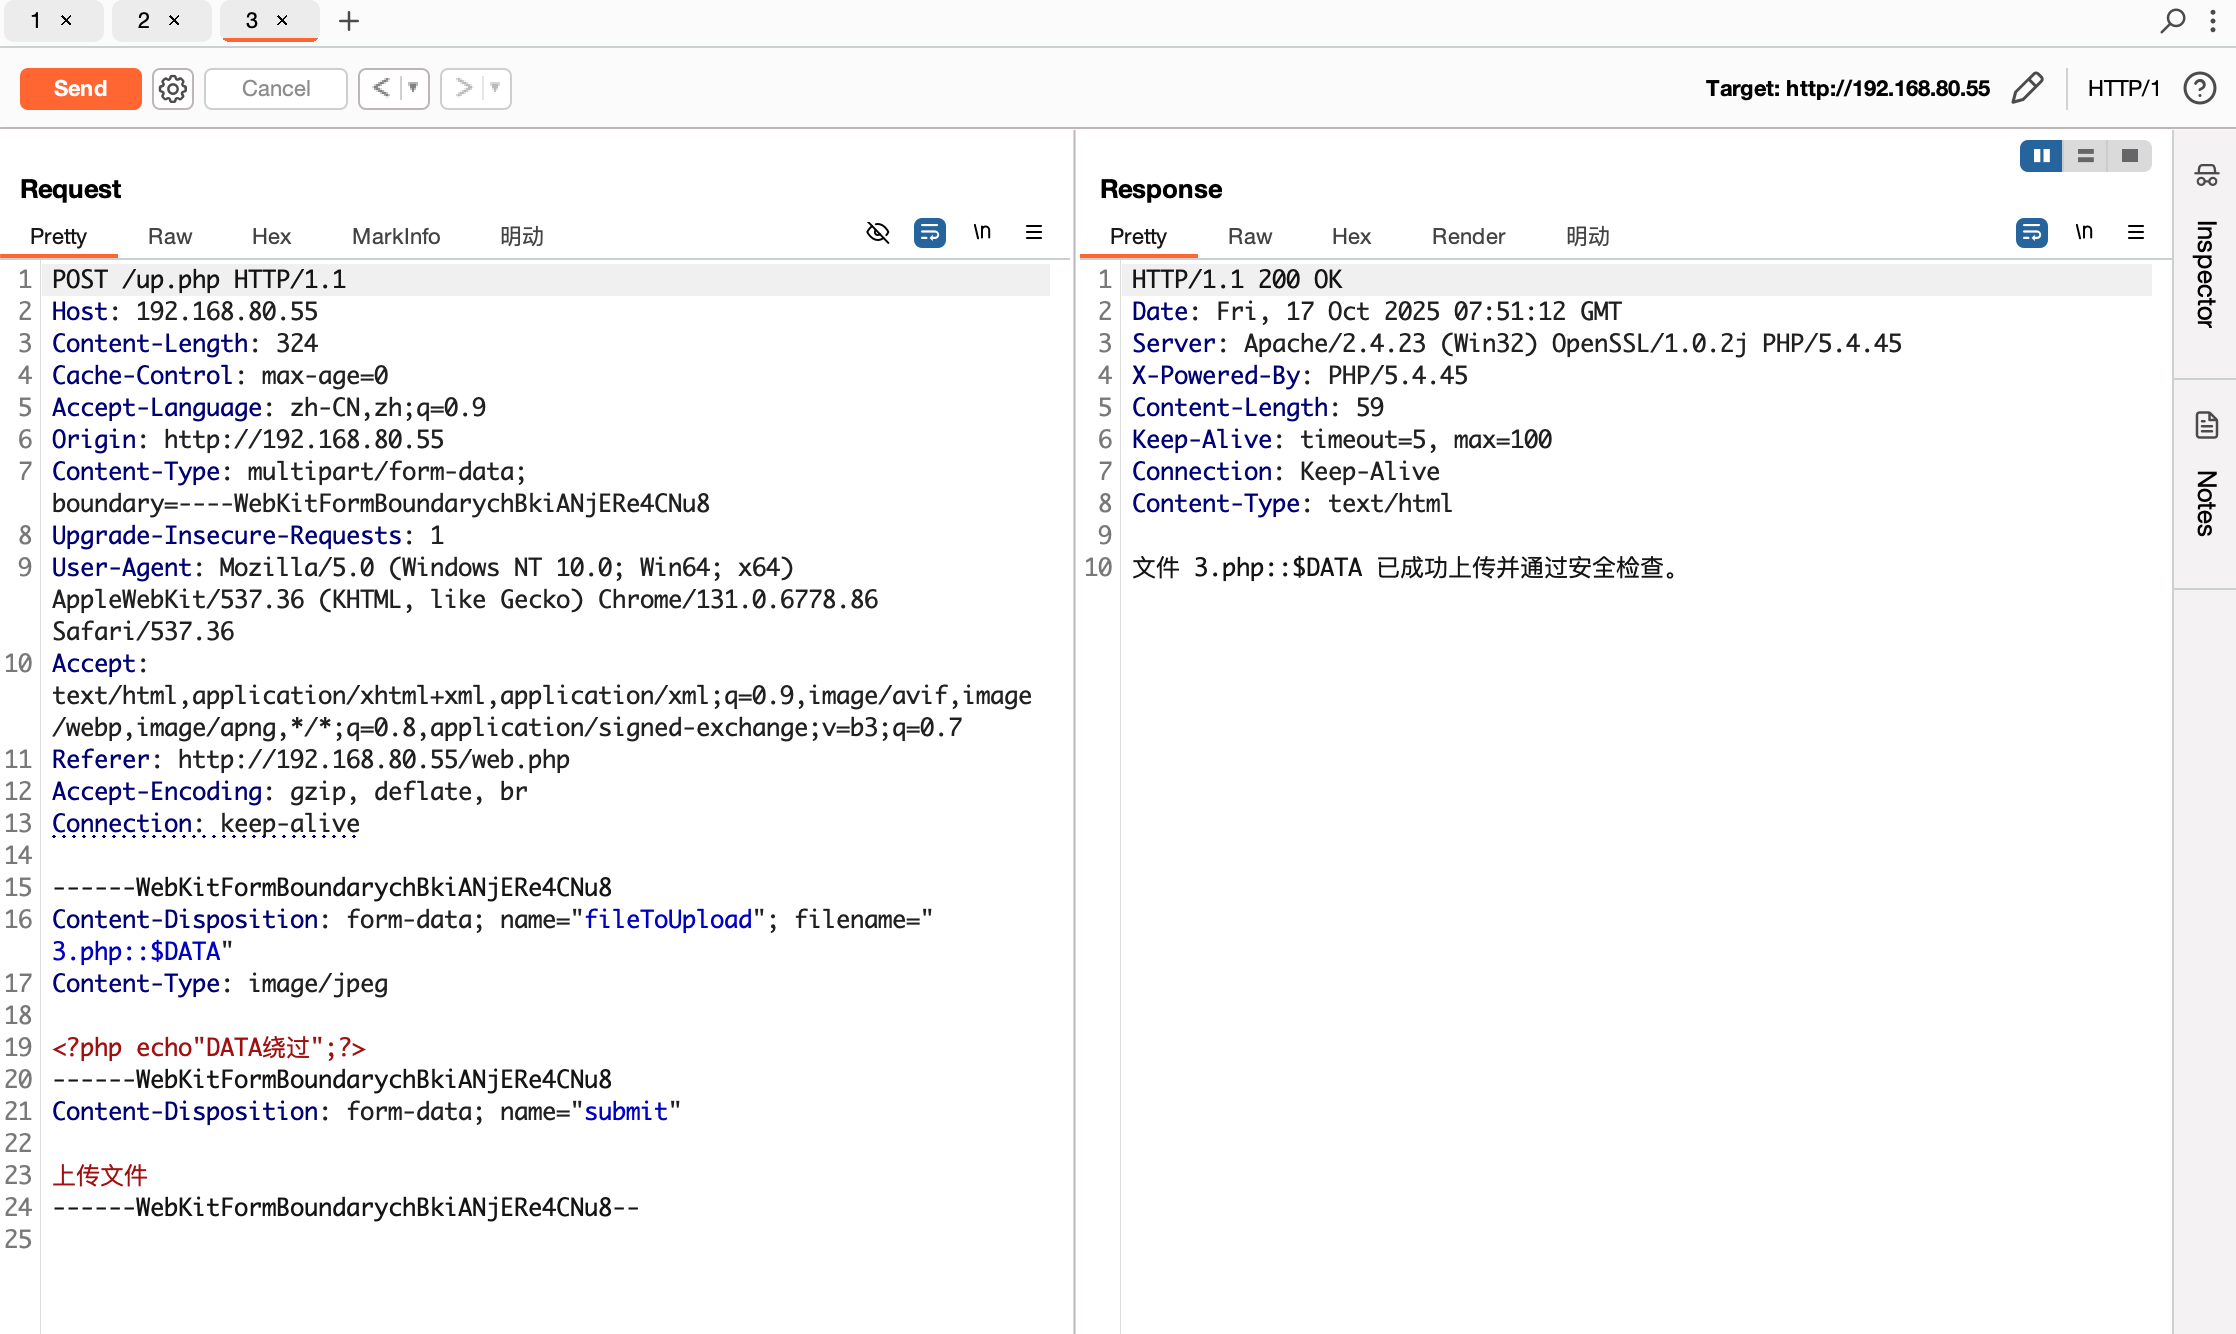Open the Repeater settings gear icon
Image resolution: width=2236 pixels, height=1334 pixels.
click(x=173, y=88)
